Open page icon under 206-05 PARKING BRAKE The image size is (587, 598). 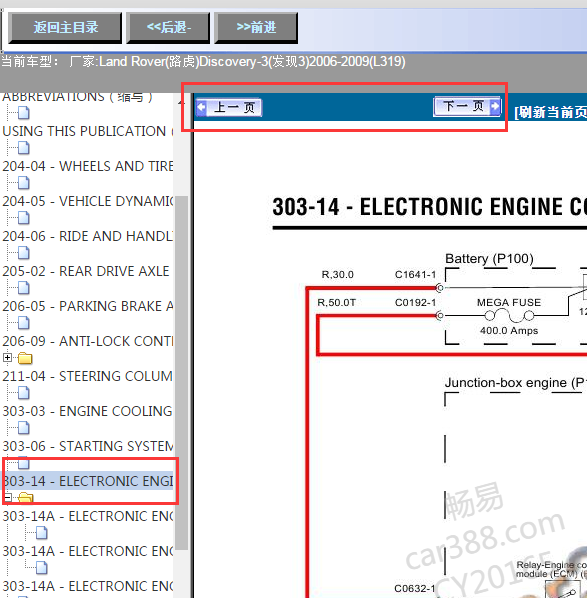click(24, 323)
